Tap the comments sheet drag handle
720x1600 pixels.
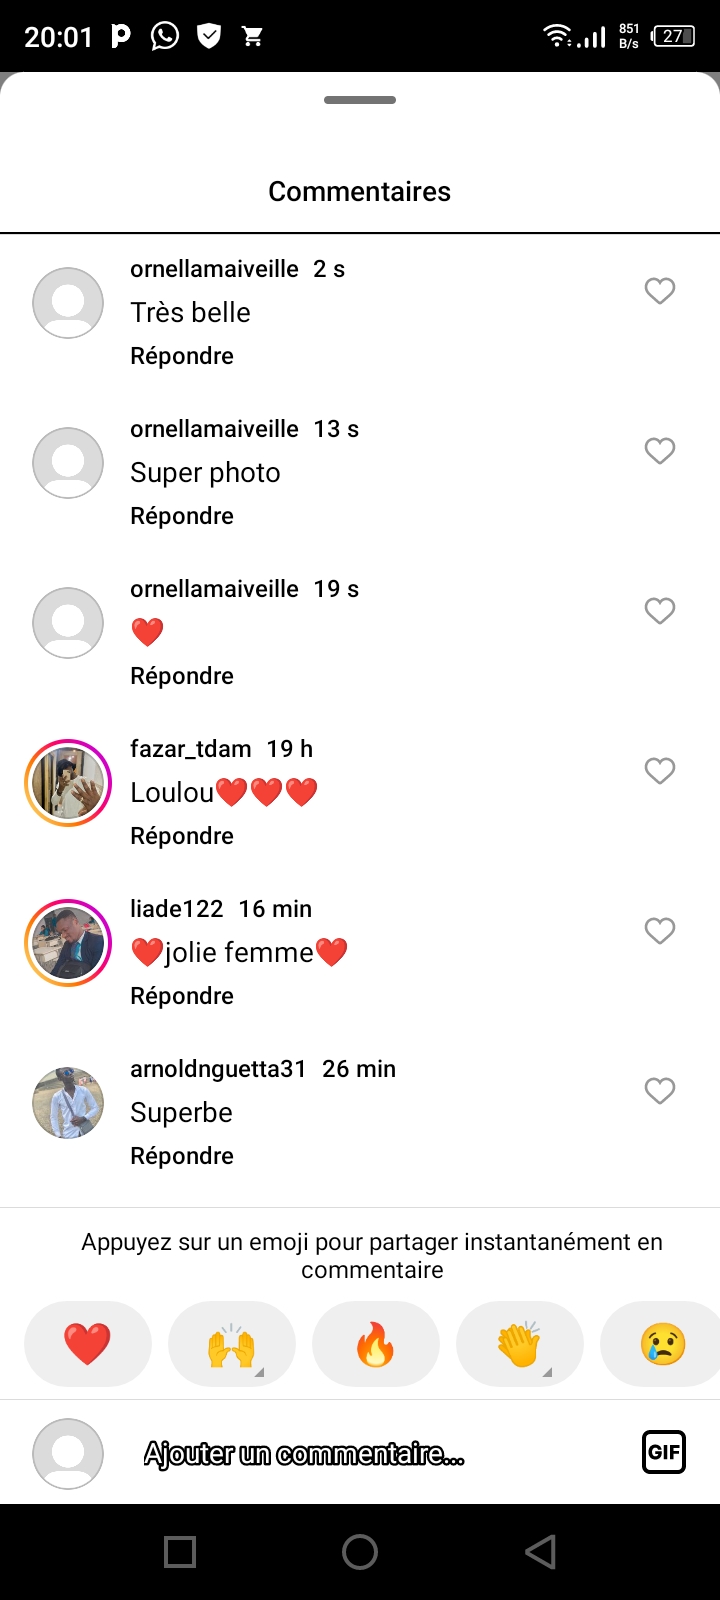click(x=360, y=100)
